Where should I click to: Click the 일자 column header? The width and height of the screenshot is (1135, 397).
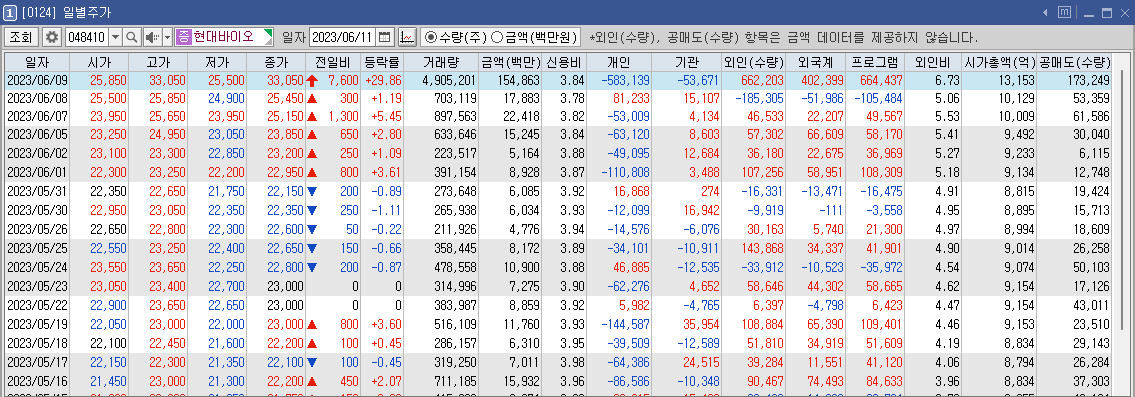click(36, 62)
